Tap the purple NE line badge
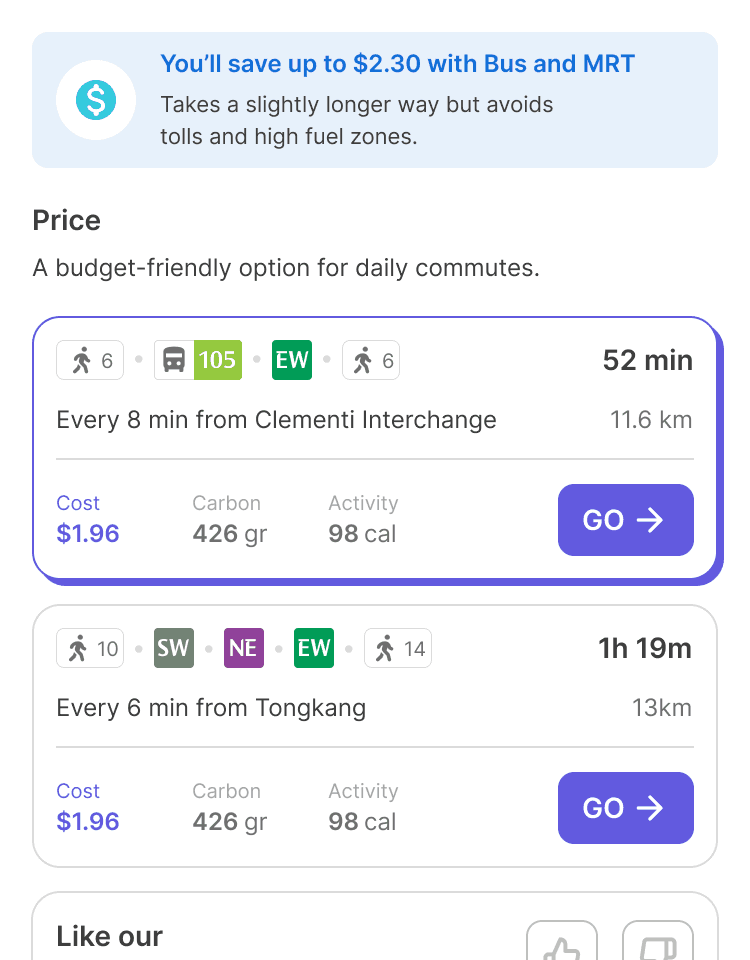 [x=244, y=648]
